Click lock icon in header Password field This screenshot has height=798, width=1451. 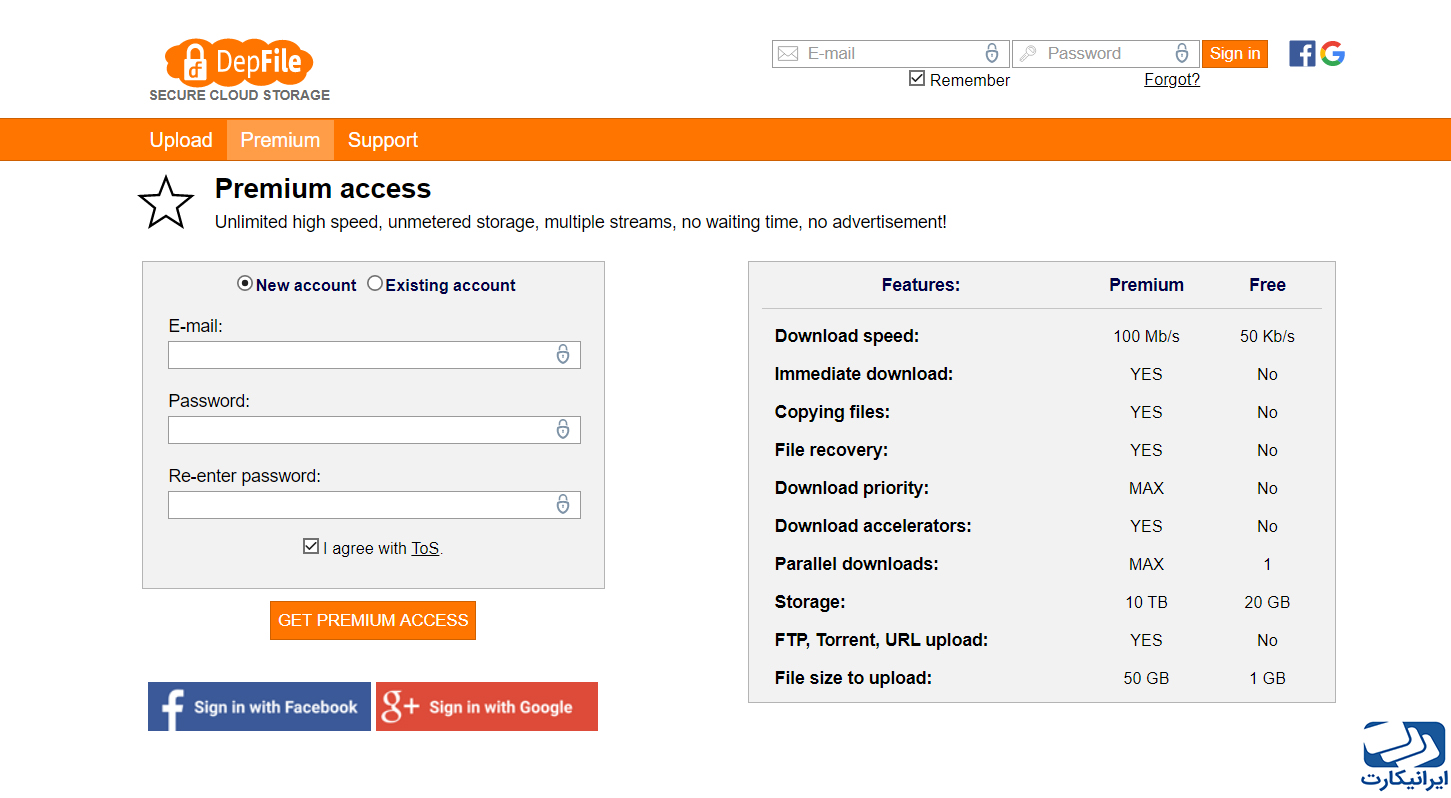pos(1182,54)
